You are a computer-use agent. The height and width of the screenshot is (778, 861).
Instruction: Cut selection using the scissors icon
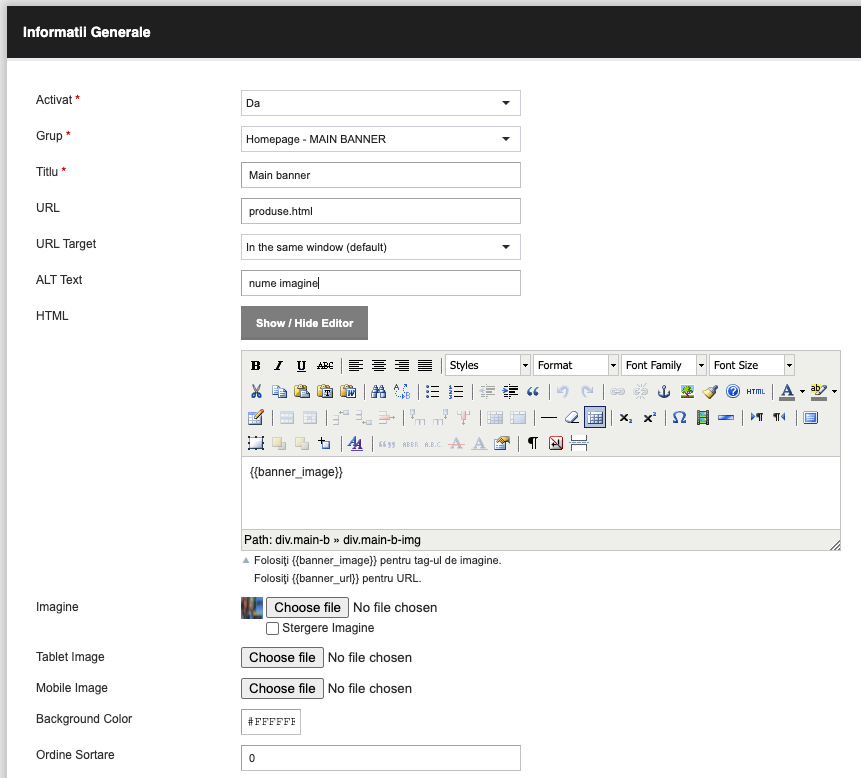tap(256, 391)
